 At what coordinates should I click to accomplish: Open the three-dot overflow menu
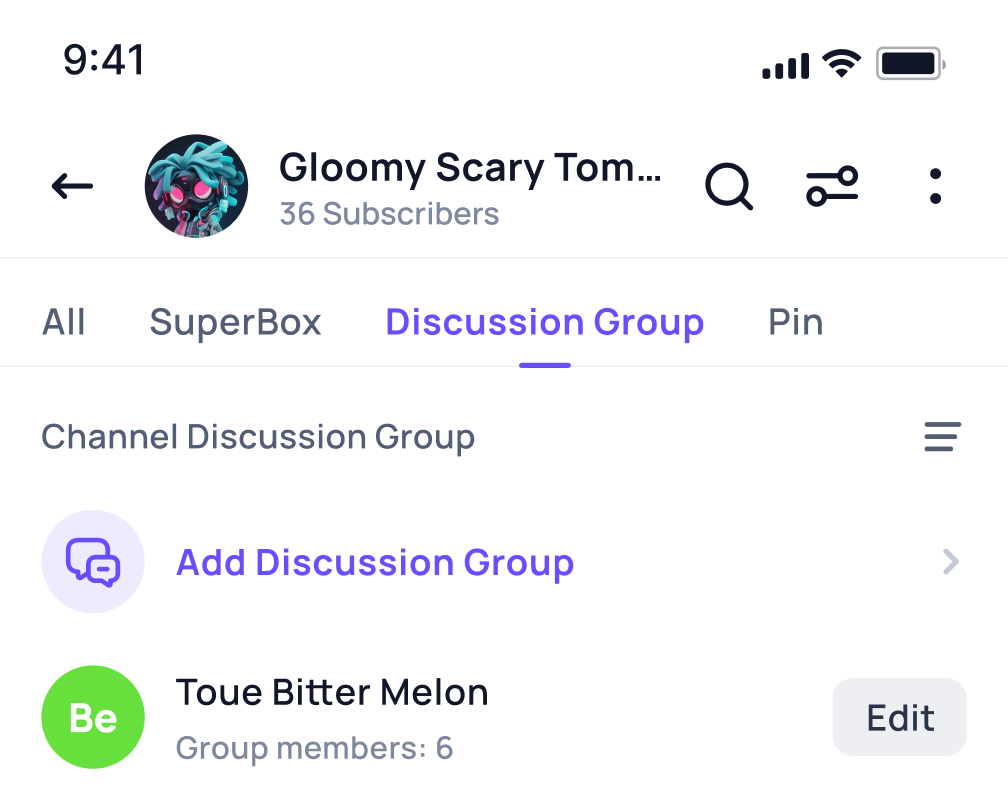point(935,186)
